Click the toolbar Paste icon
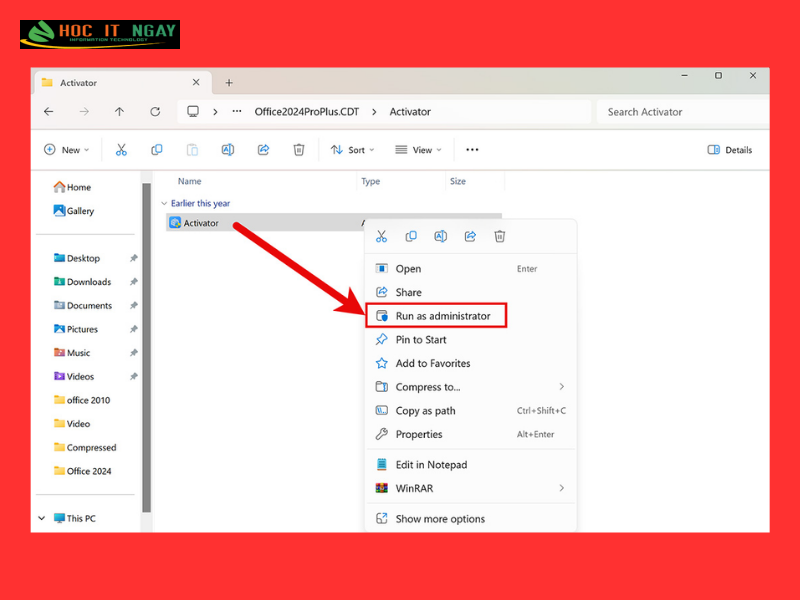 (192, 149)
